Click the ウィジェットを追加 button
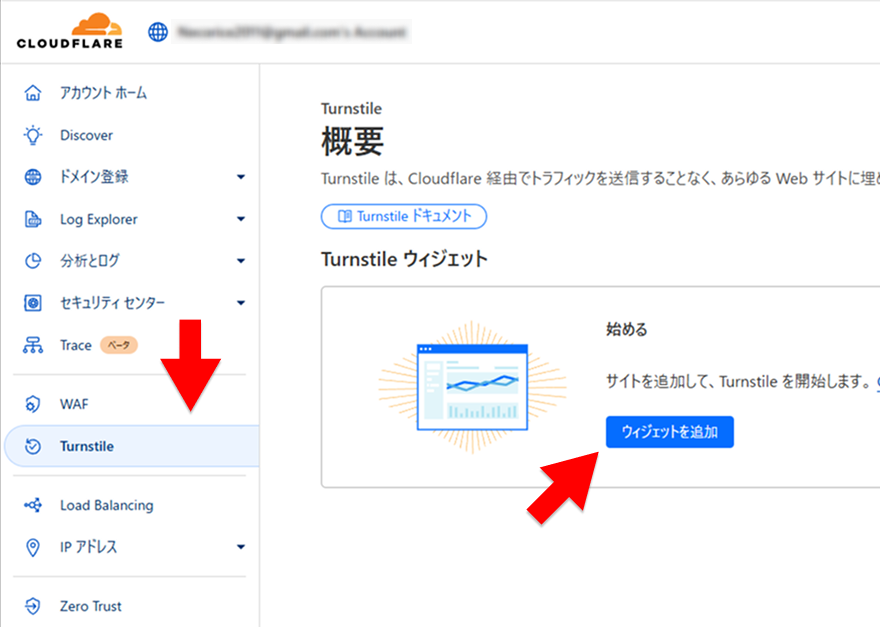 [x=669, y=431]
